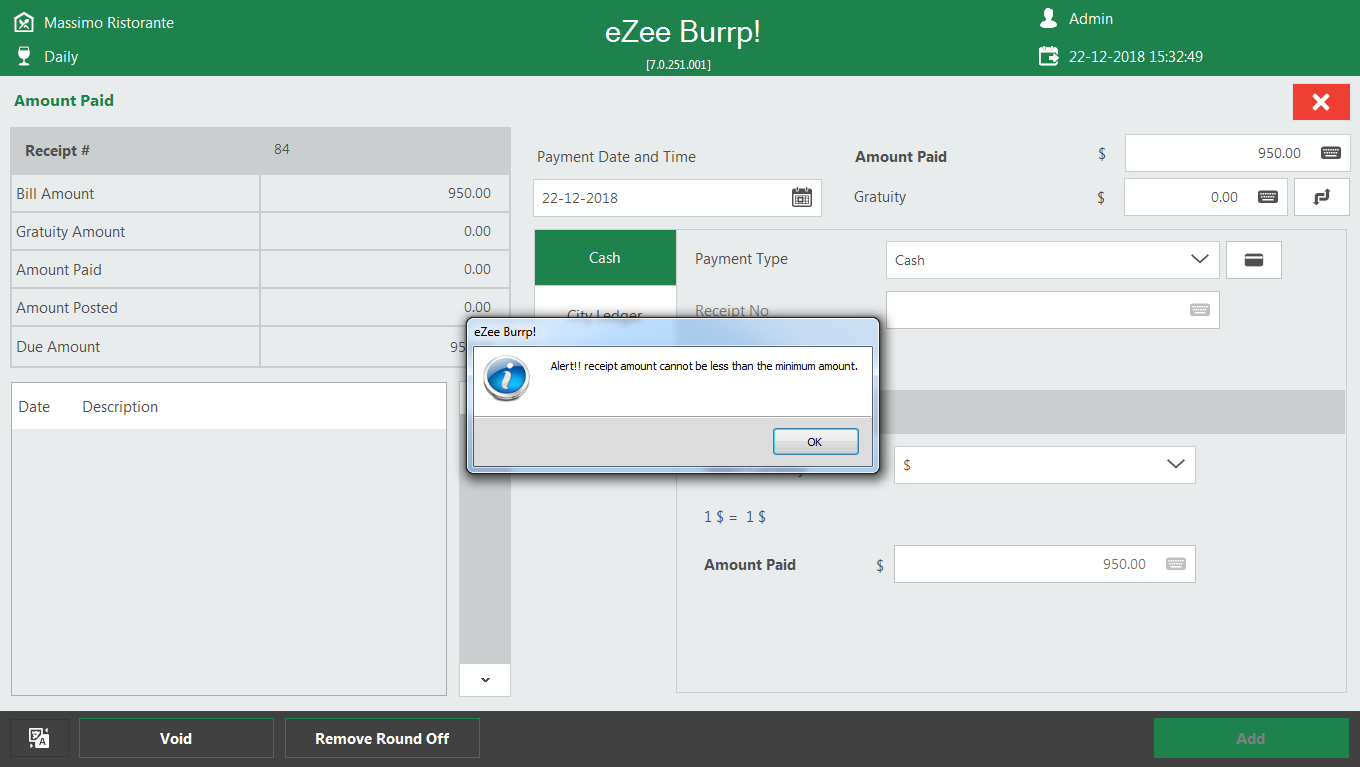
Task: Close the Amount Paid screen with red X
Action: coord(1321,102)
